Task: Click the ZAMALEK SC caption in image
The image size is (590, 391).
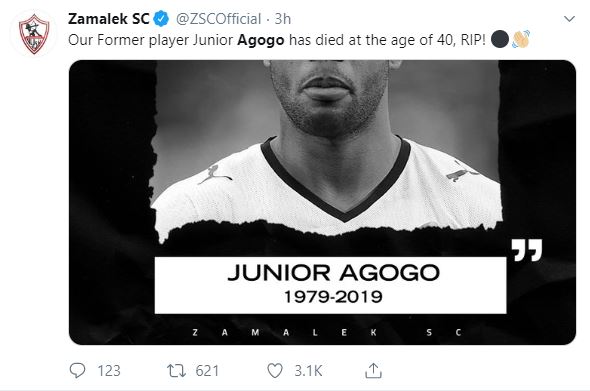Action: 327,333
